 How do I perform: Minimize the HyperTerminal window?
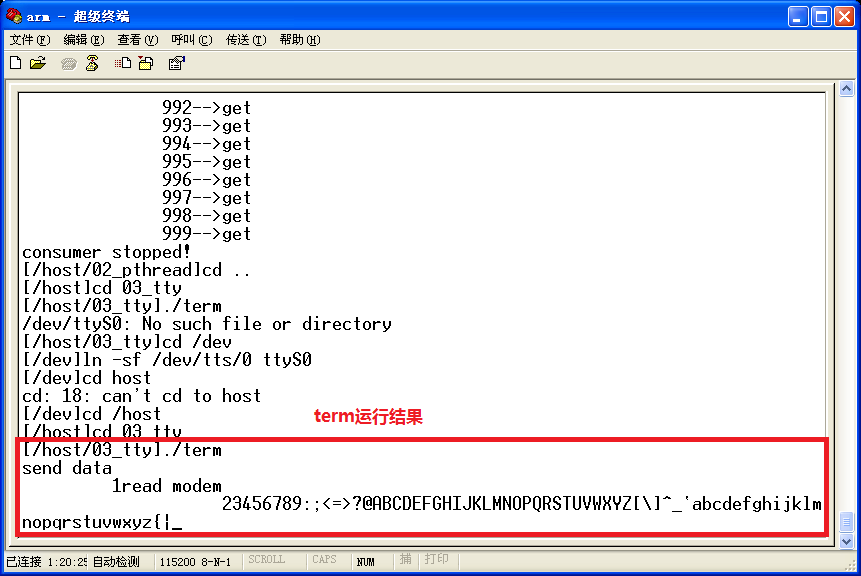point(798,16)
